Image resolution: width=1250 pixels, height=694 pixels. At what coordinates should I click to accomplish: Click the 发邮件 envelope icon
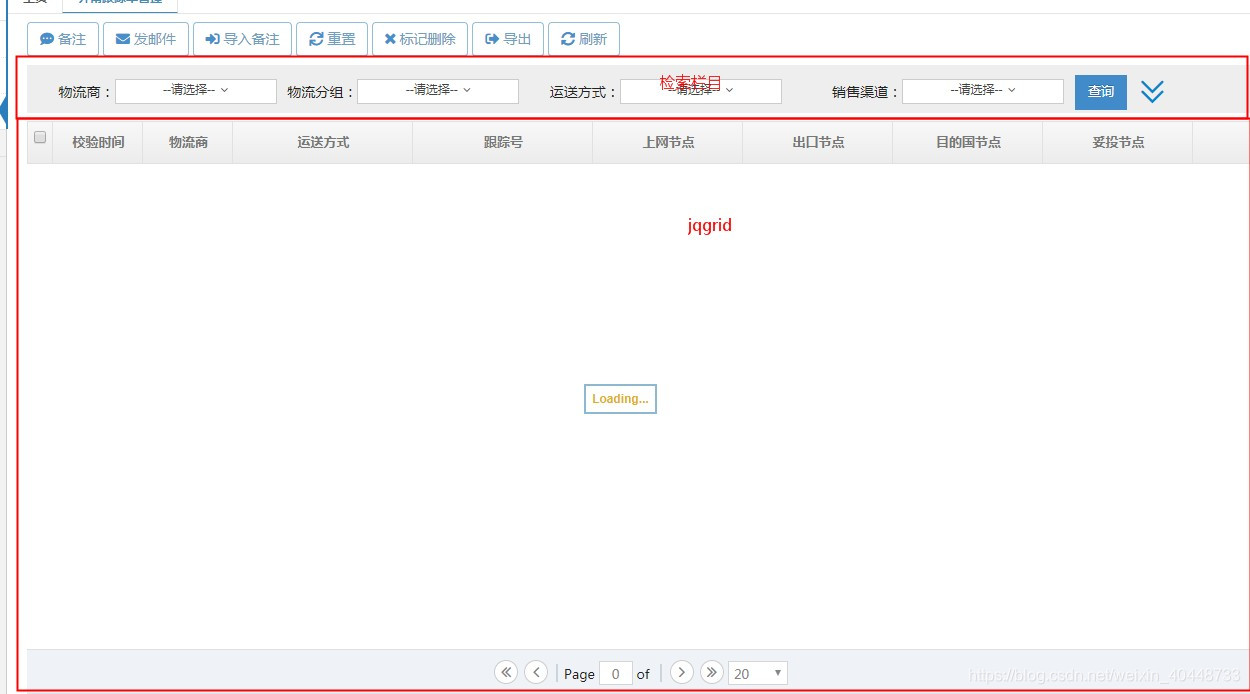click(x=120, y=39)
